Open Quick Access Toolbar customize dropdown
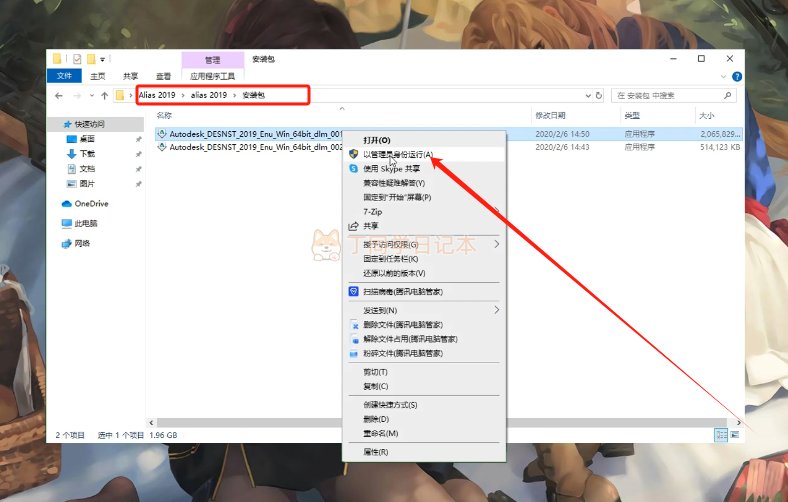 [x=103, y=59]
